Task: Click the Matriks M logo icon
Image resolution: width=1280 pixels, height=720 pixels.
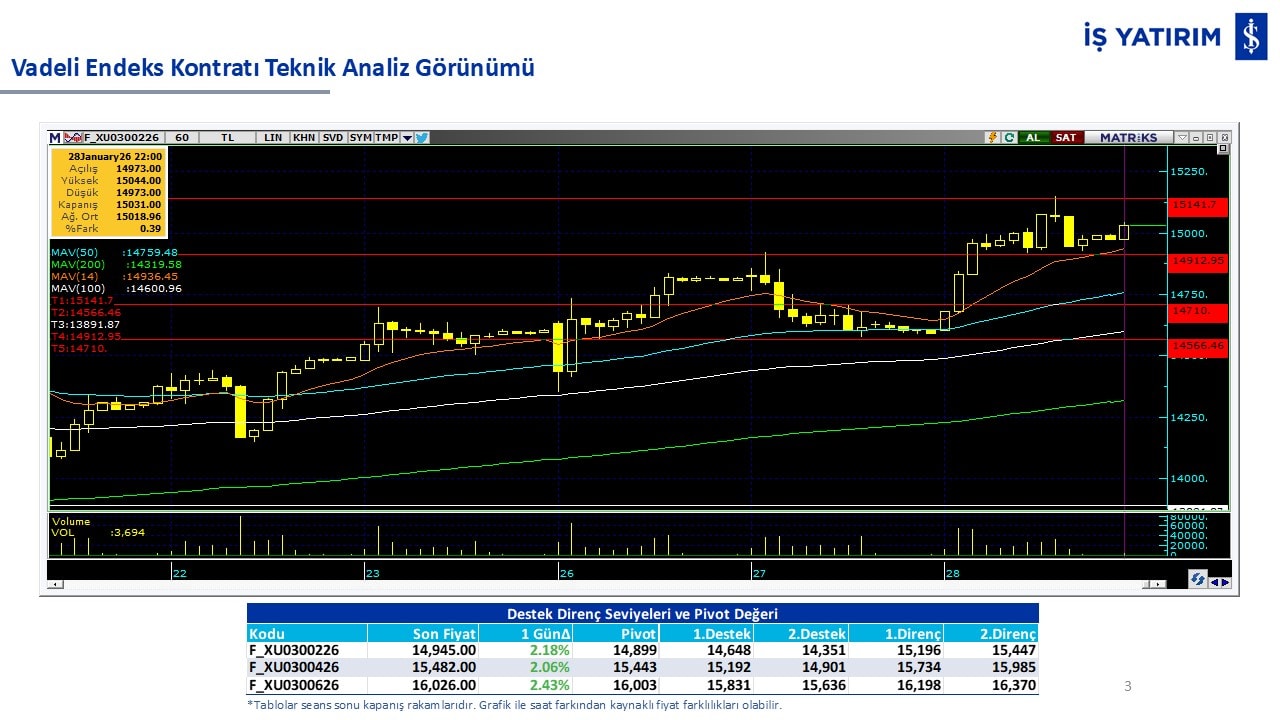Action: click(55, 138)
